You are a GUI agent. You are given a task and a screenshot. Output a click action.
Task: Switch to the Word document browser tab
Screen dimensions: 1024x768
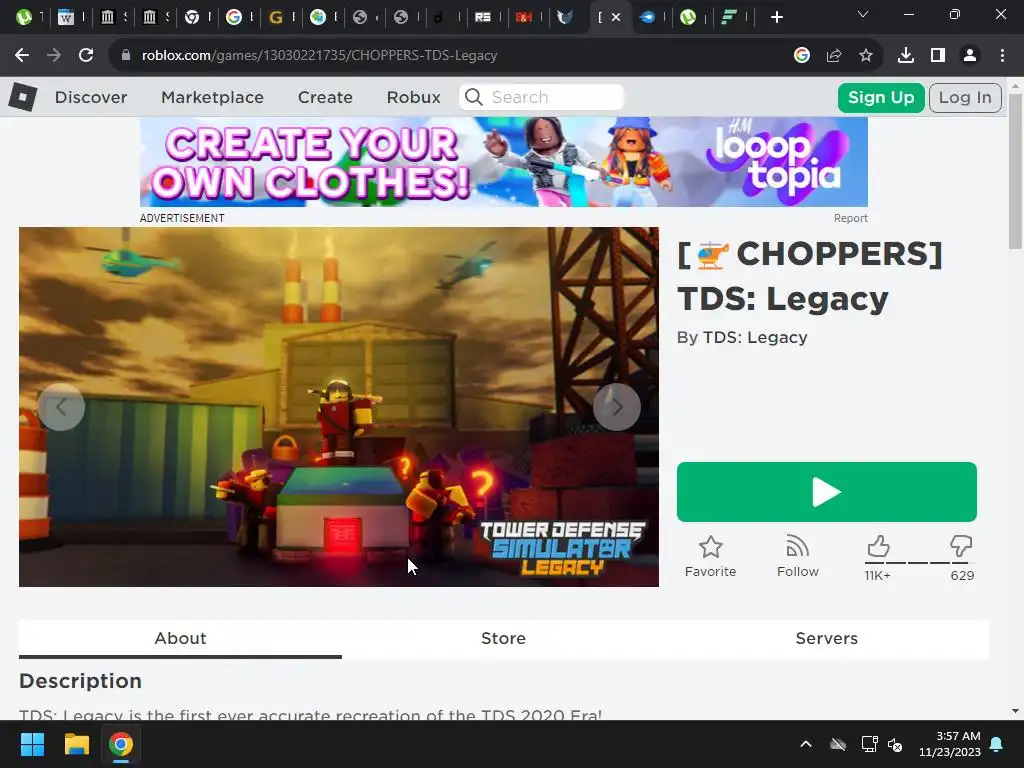point(66,17)
